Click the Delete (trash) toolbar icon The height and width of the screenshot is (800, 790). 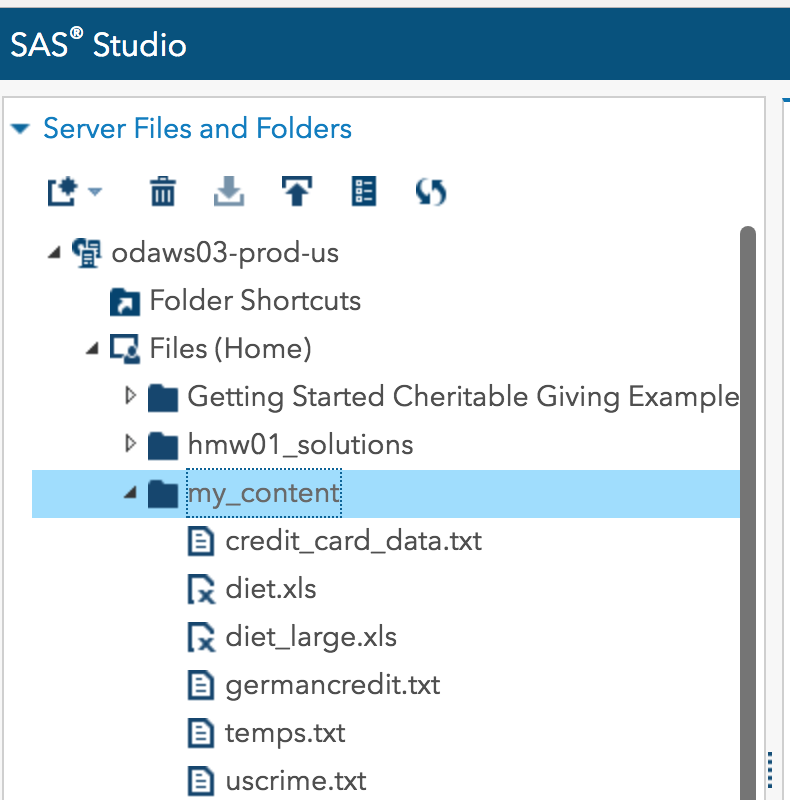pyautogui.click(x=163, y=191)
